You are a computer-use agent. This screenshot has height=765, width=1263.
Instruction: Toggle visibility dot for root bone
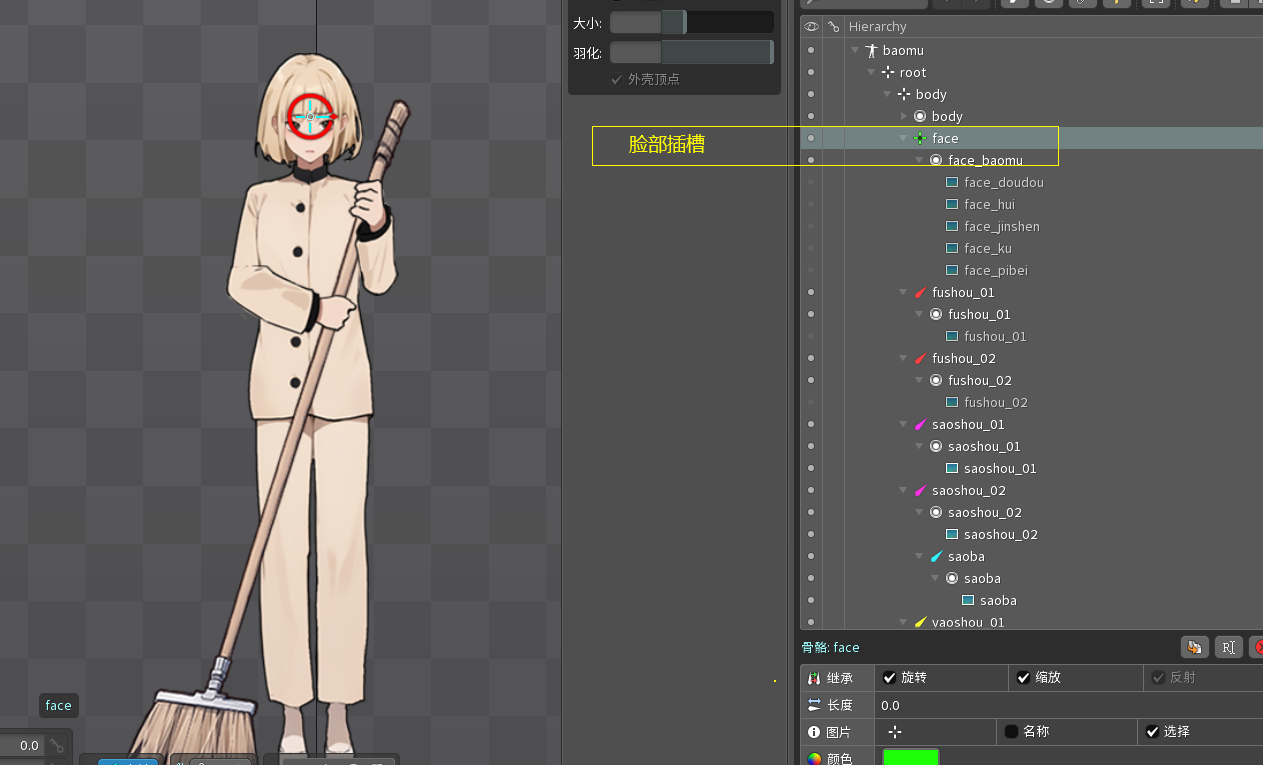pos(810,73)
